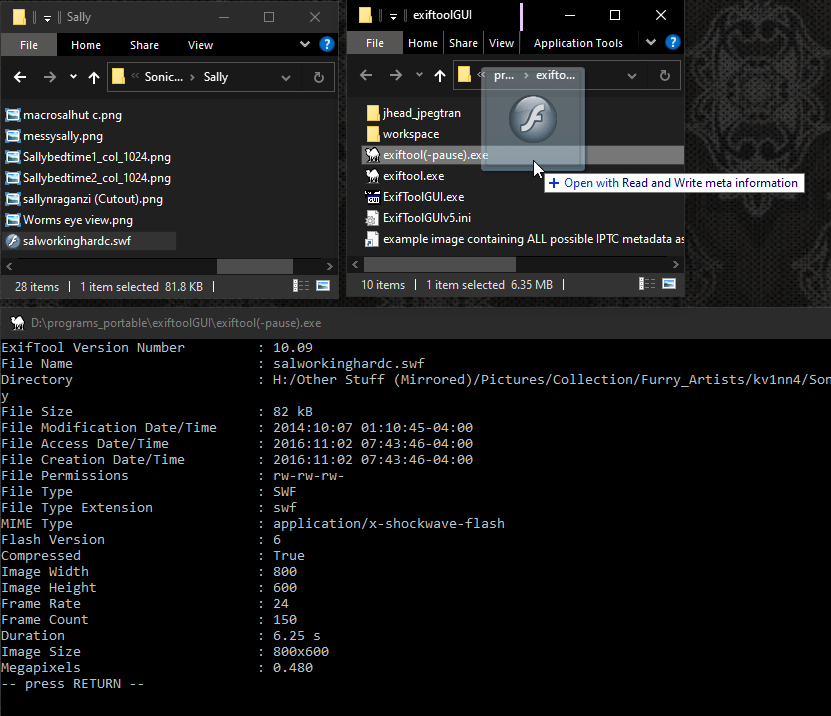Select the exiftool.exe file
The image size is (831, 716).
(x=413, y=176)
